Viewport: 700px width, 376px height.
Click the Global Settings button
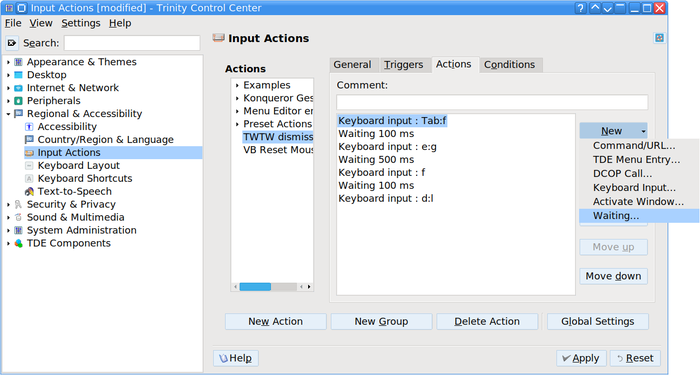coord(597,322)
